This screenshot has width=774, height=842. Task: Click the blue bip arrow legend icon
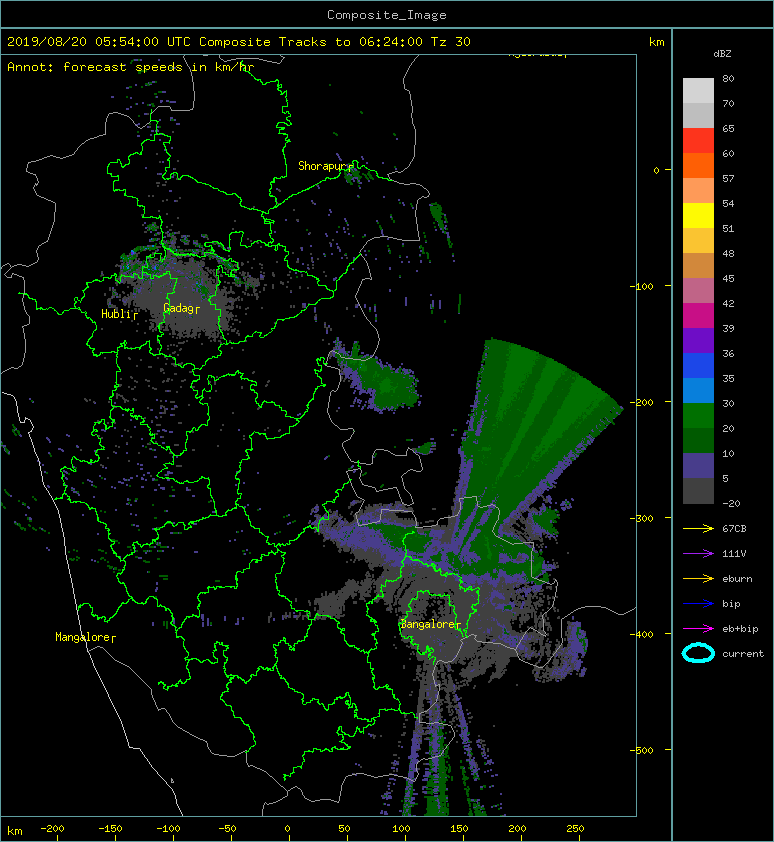[x=698, y=604]
